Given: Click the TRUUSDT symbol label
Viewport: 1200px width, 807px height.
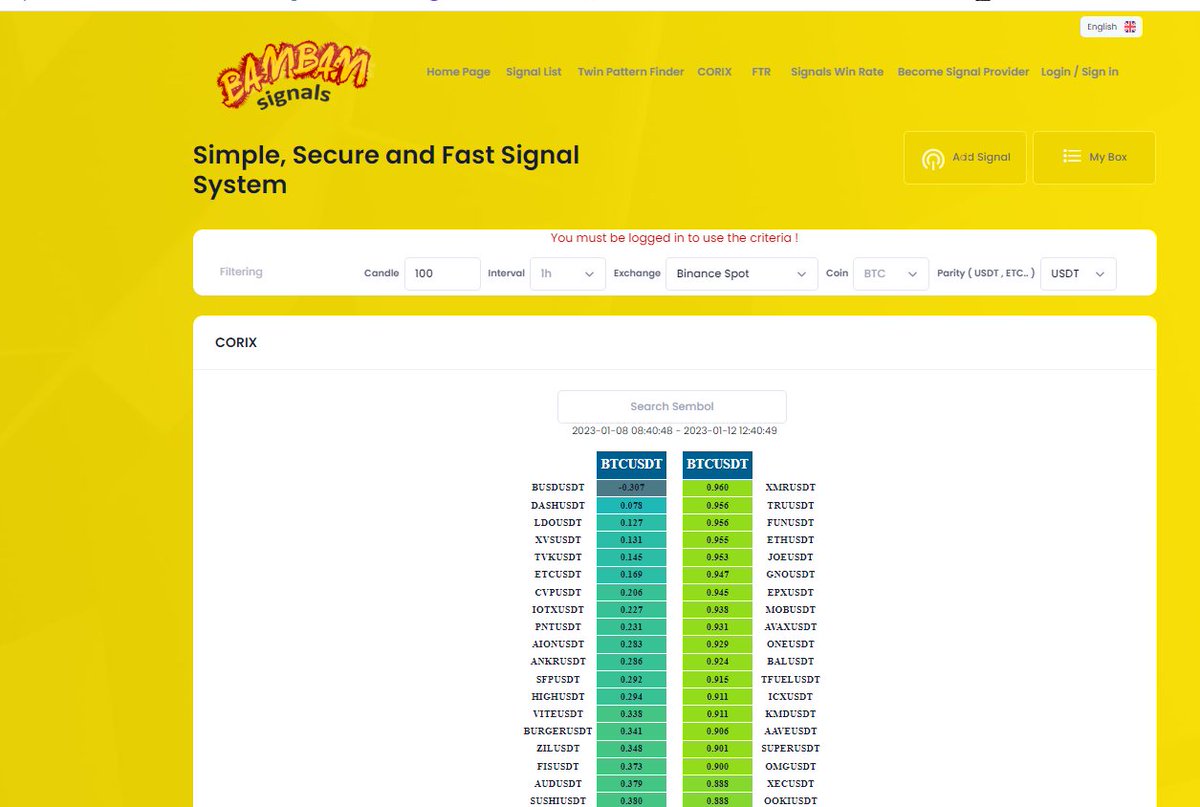Looking at the screenshot, I should 791,505.
